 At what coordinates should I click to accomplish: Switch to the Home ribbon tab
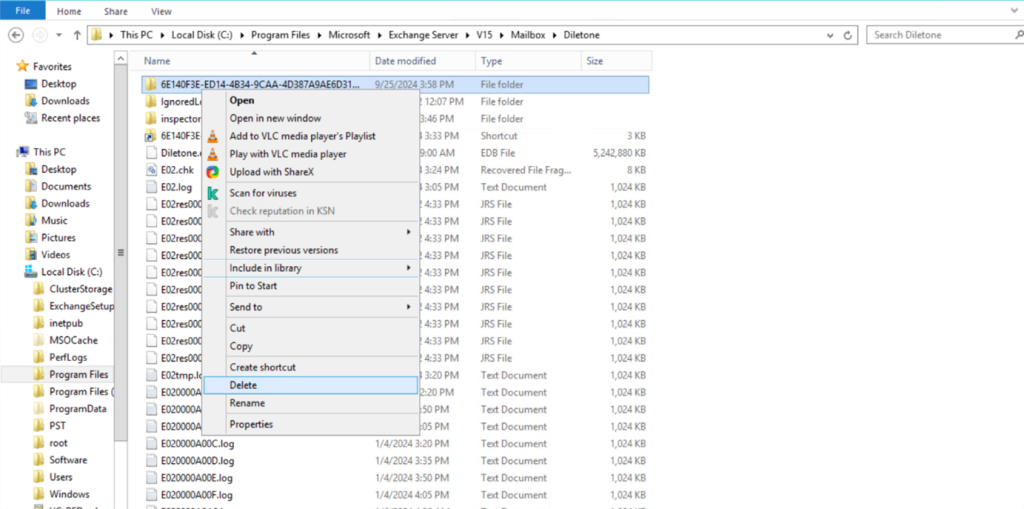coord(69,11)
